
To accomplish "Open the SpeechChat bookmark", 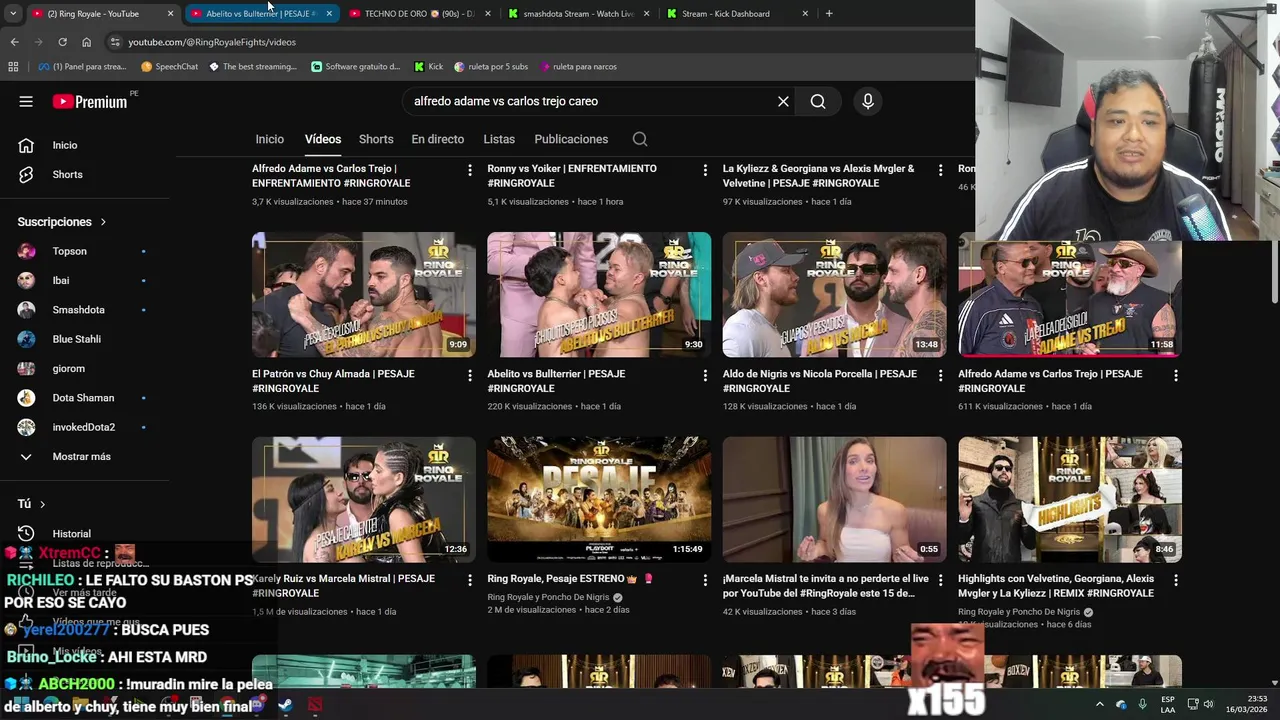I will tap(170, 67).
